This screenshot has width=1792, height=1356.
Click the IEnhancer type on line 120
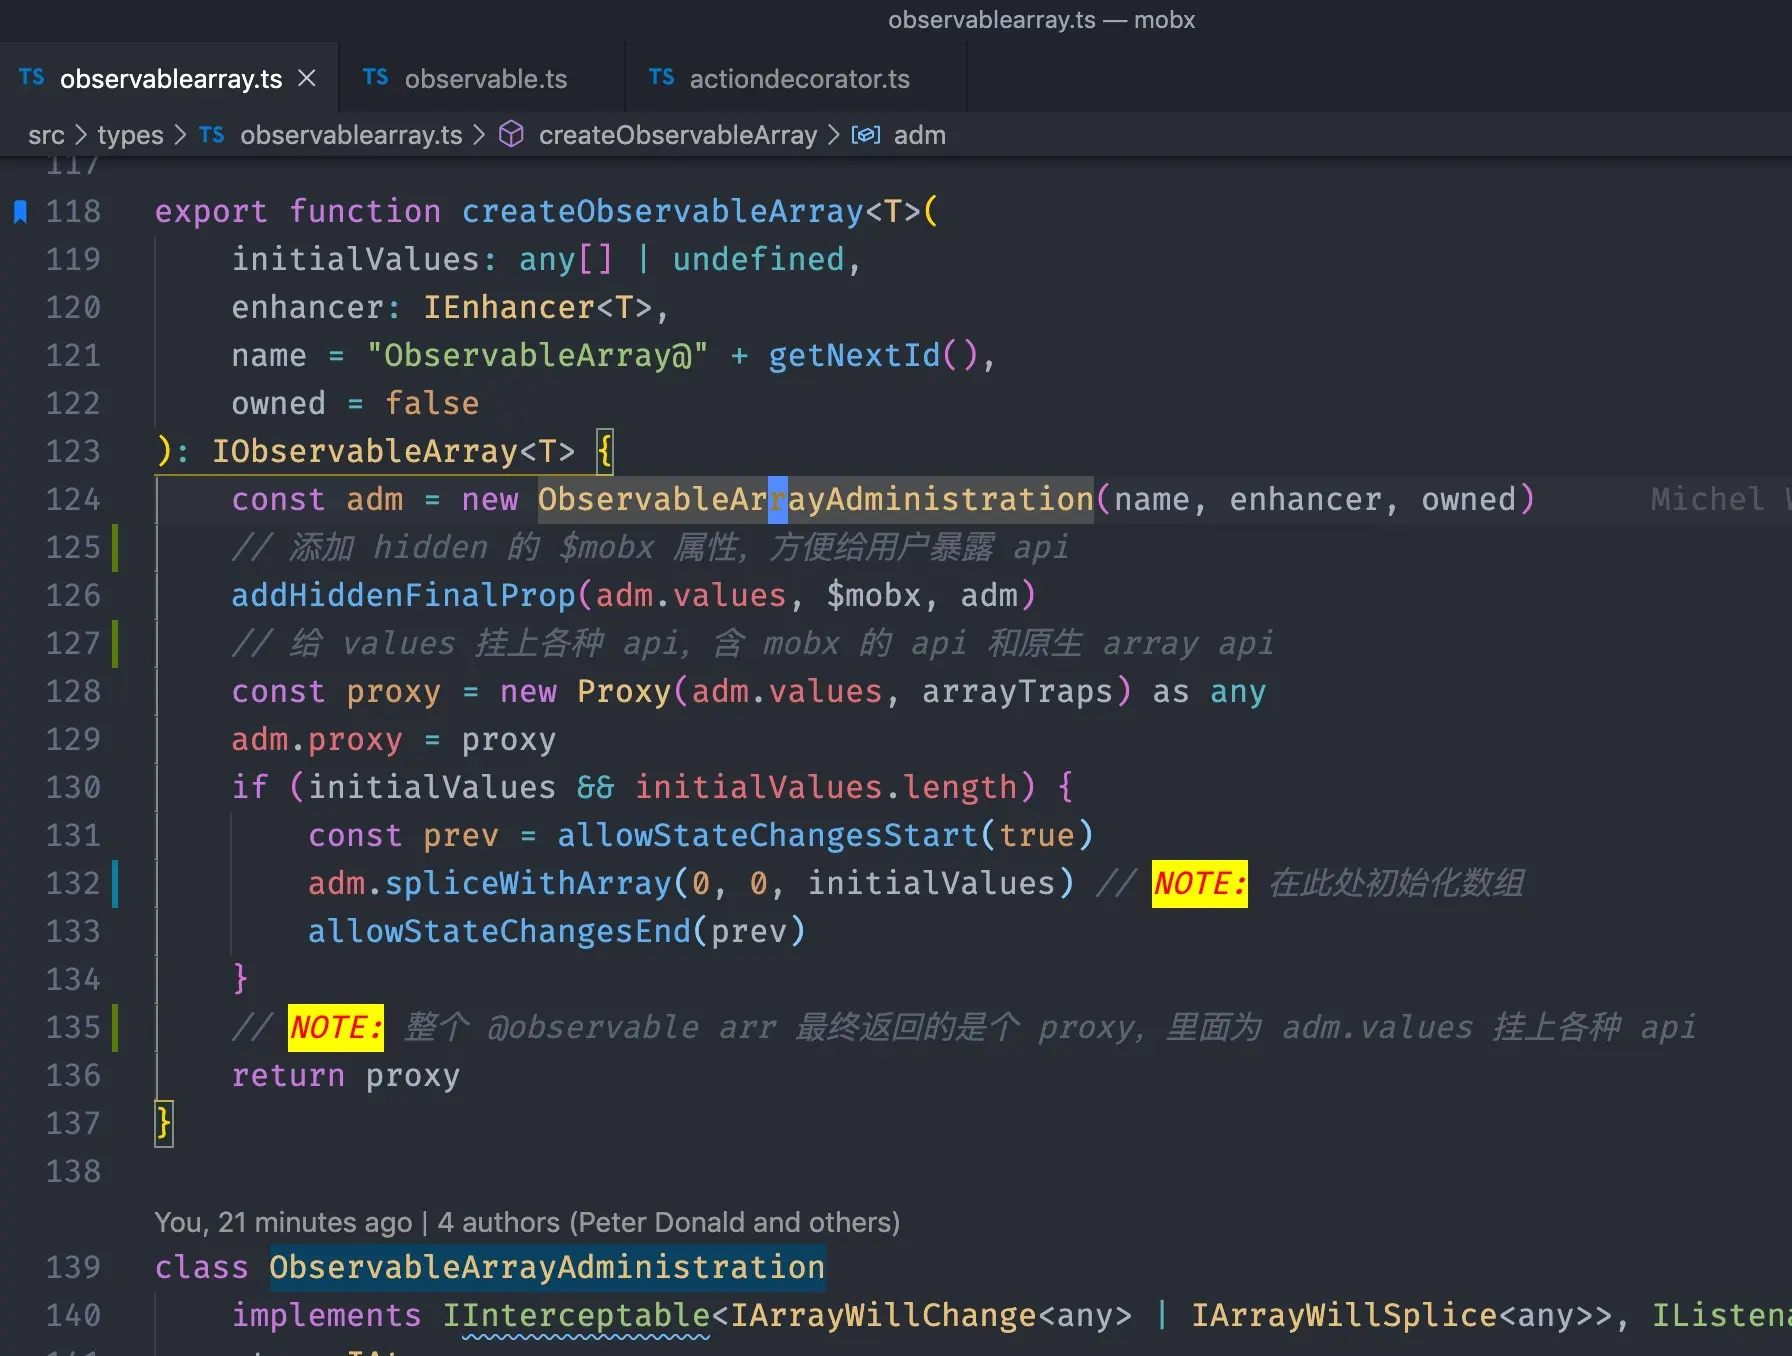(x=509, y=307)
